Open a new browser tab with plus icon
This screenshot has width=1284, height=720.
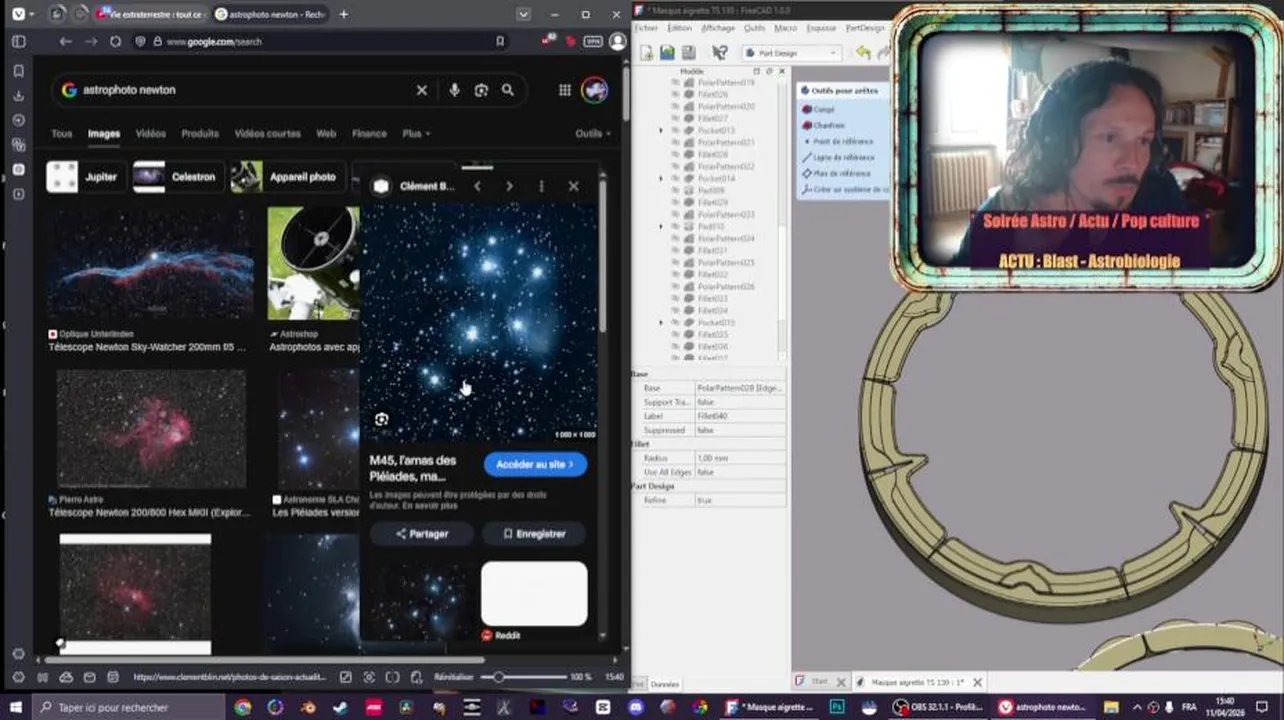[344, 14]
